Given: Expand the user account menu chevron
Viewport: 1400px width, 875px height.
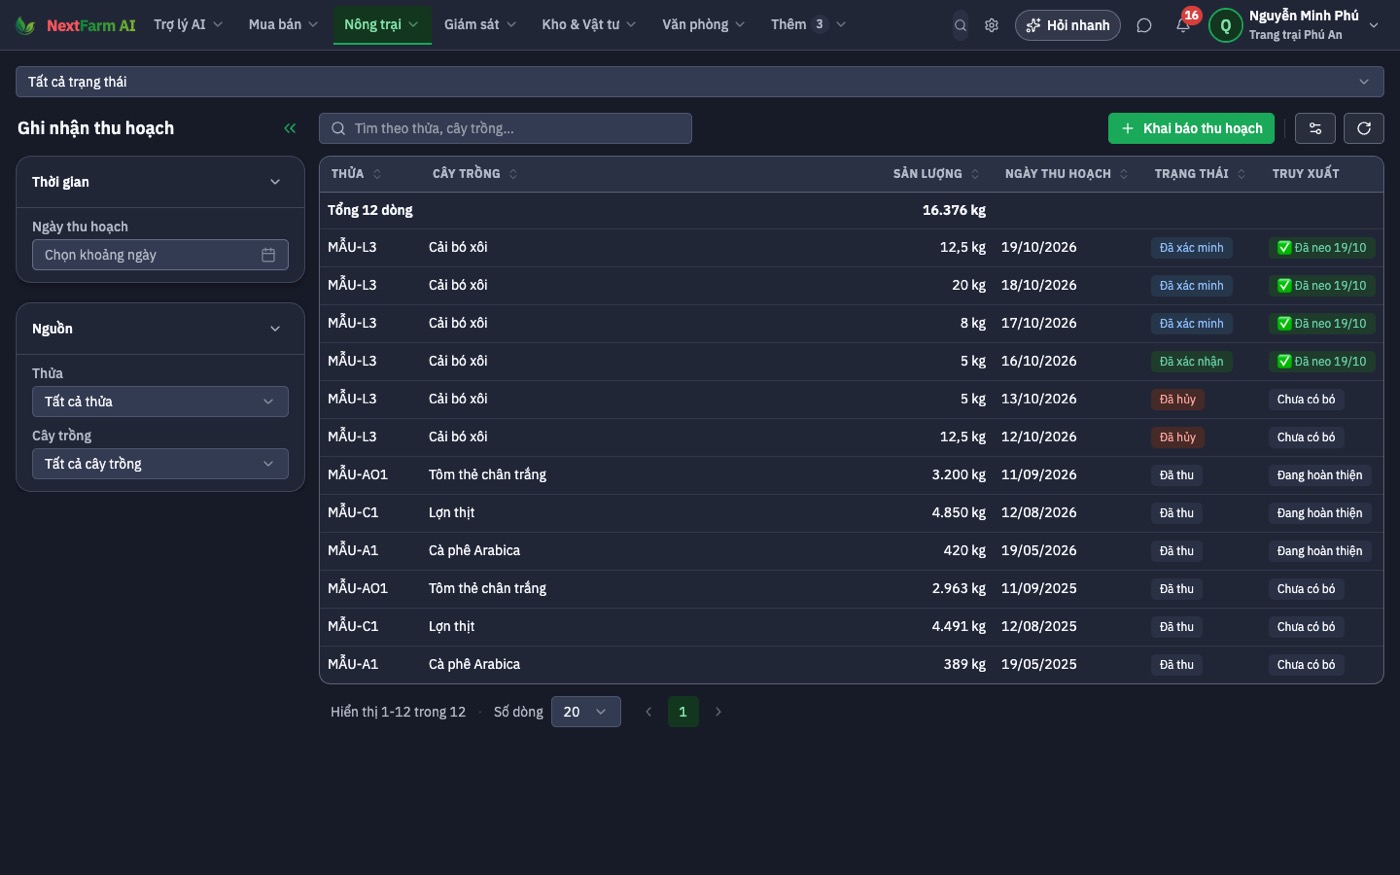Looking at the screenshot, I should coord(1374,25).
